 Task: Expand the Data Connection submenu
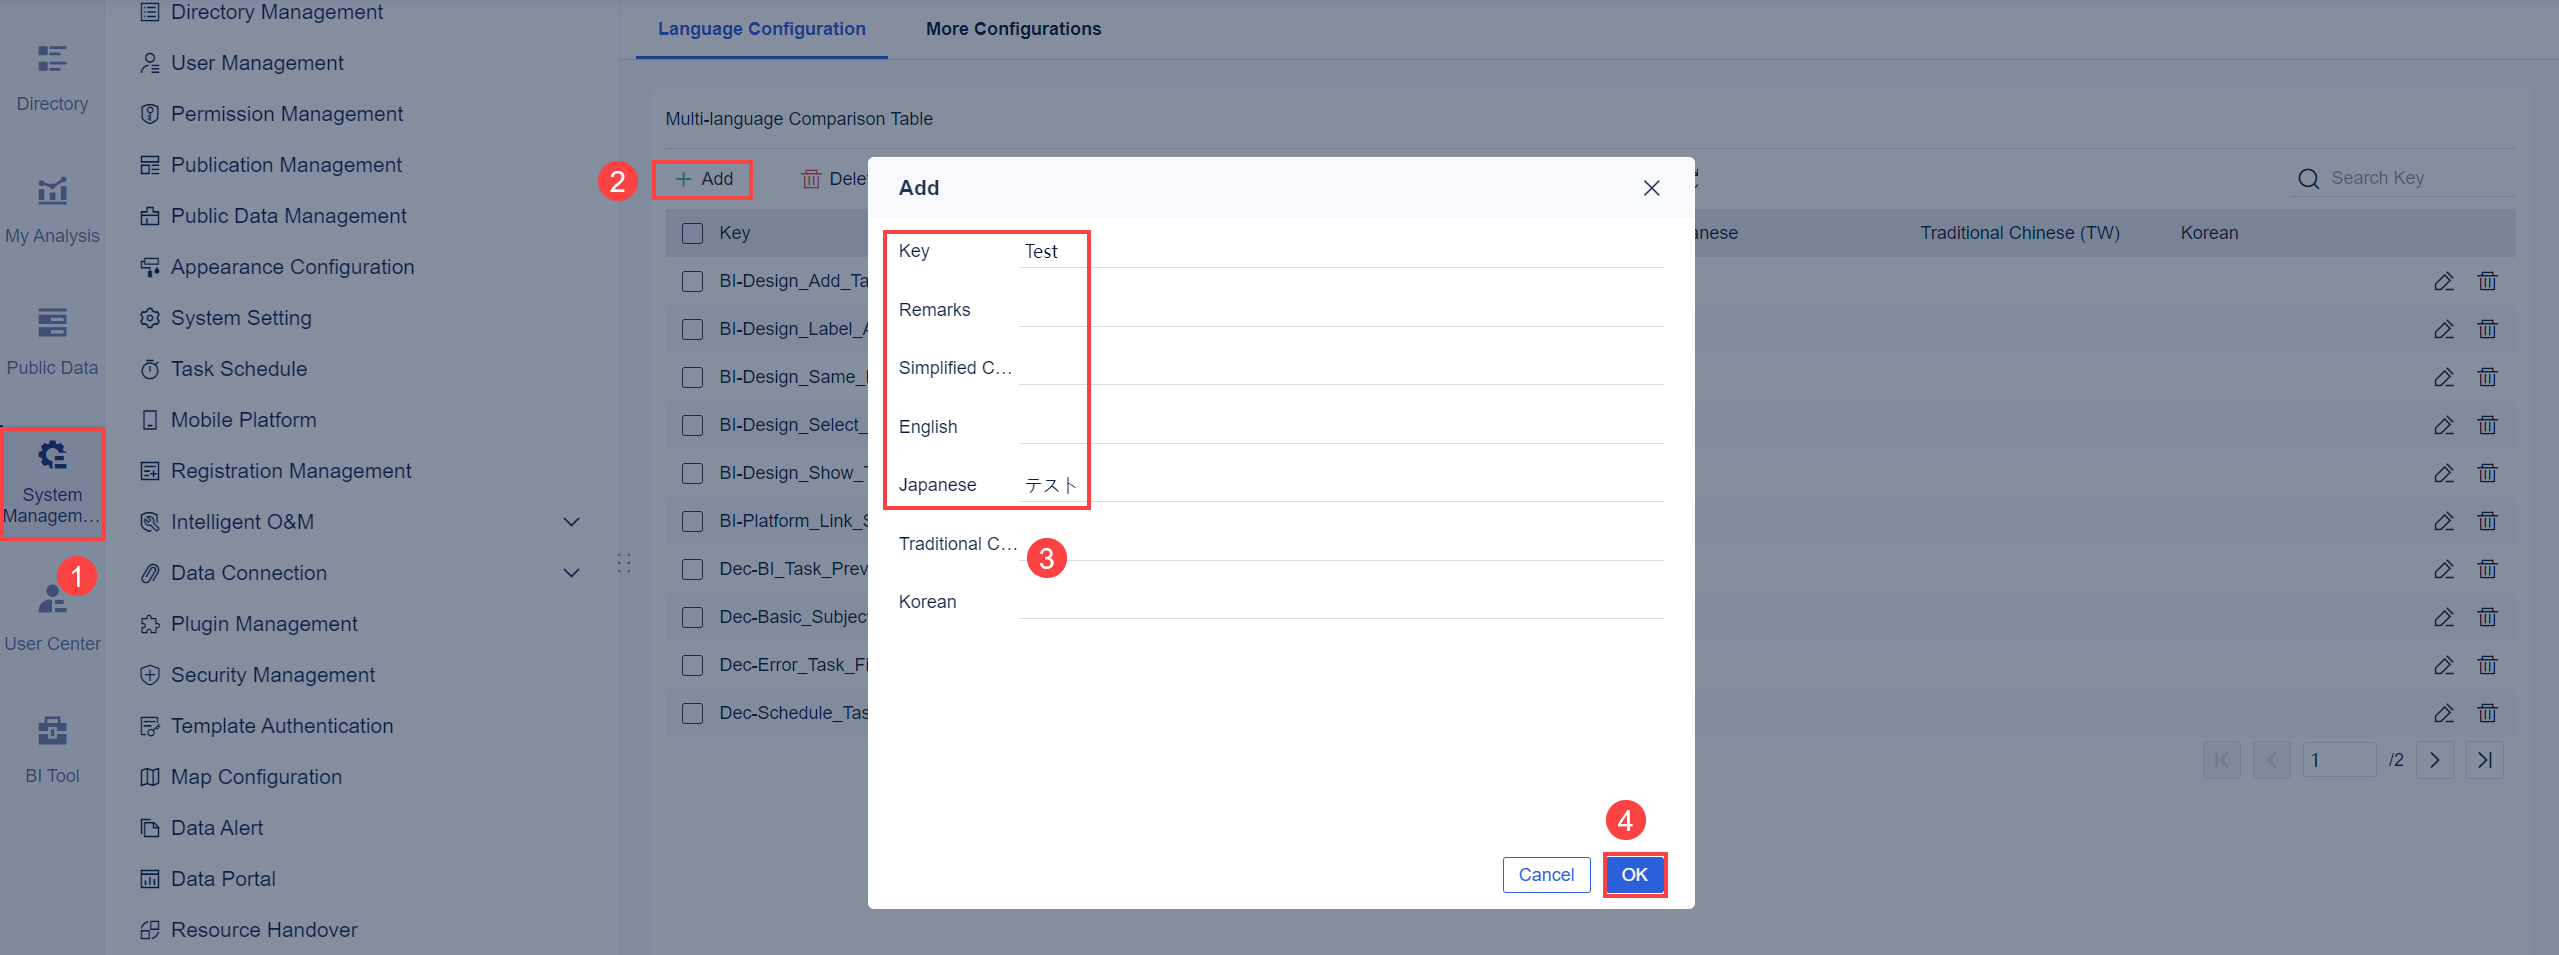click(570, 572)
